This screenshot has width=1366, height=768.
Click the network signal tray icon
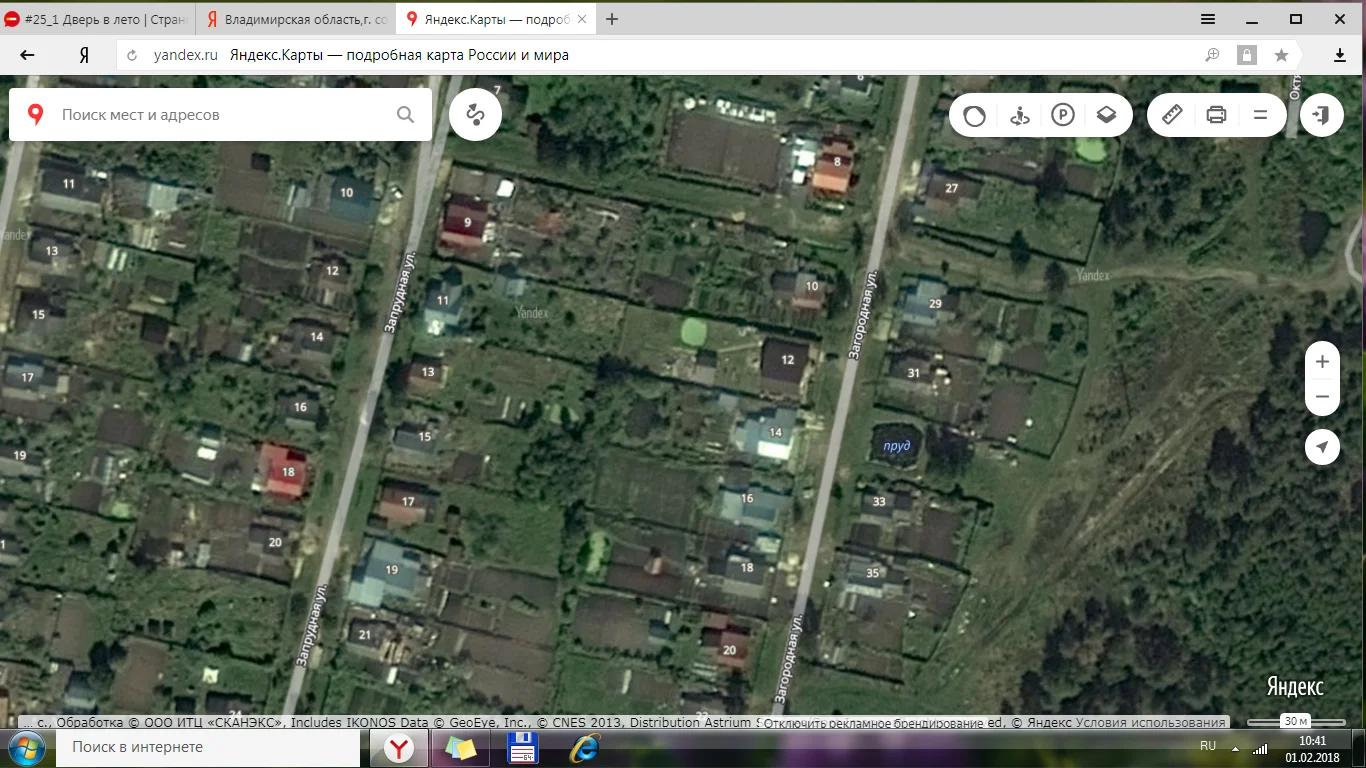point(1260,749)
